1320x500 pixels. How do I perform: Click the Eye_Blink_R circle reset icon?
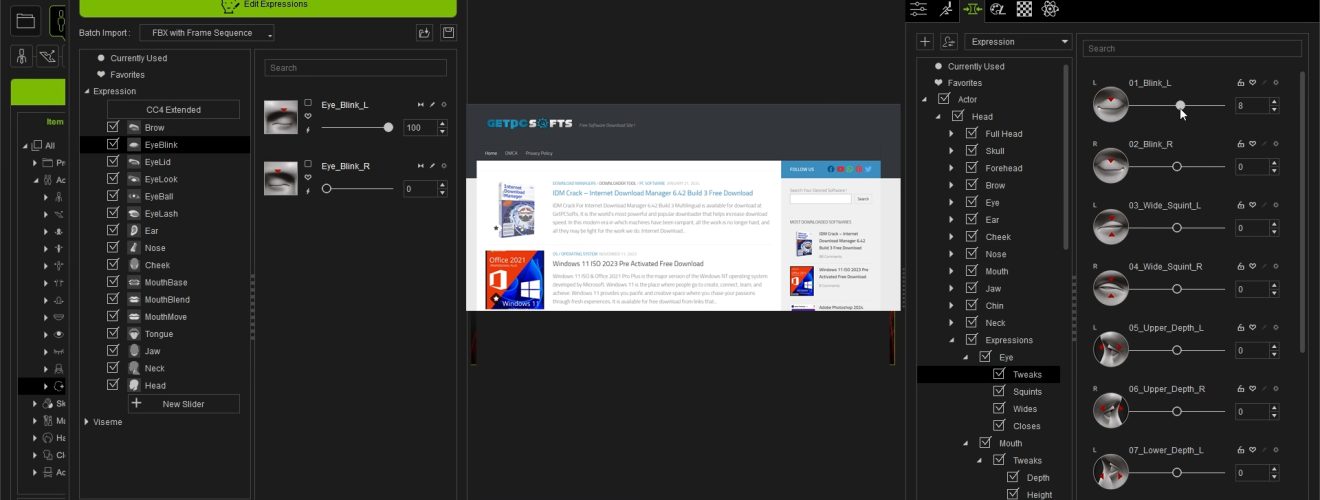pyautogui.click(x=444, y=166)
